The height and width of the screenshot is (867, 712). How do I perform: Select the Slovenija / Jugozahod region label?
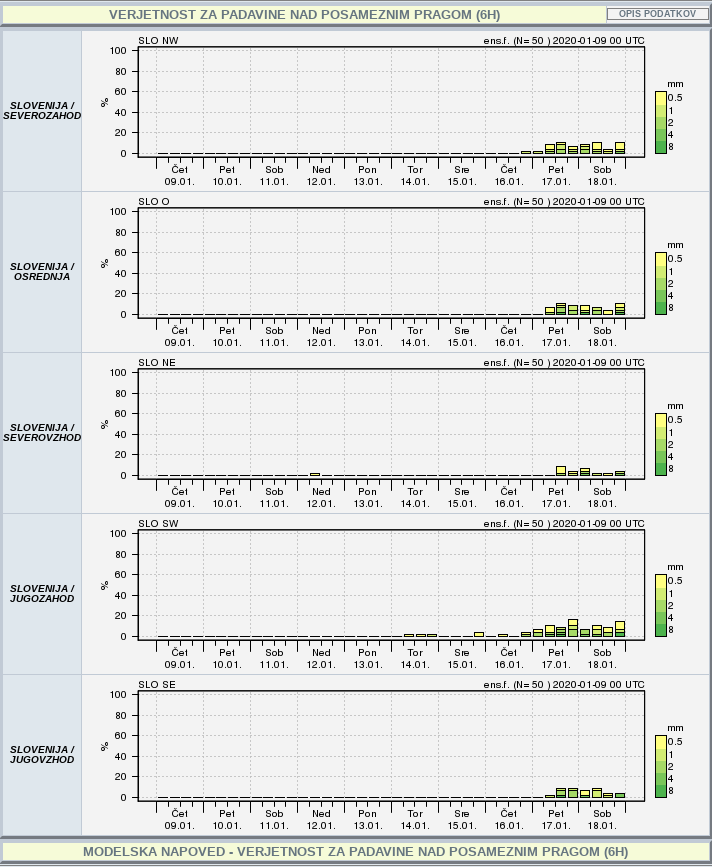tap(42, 593)
